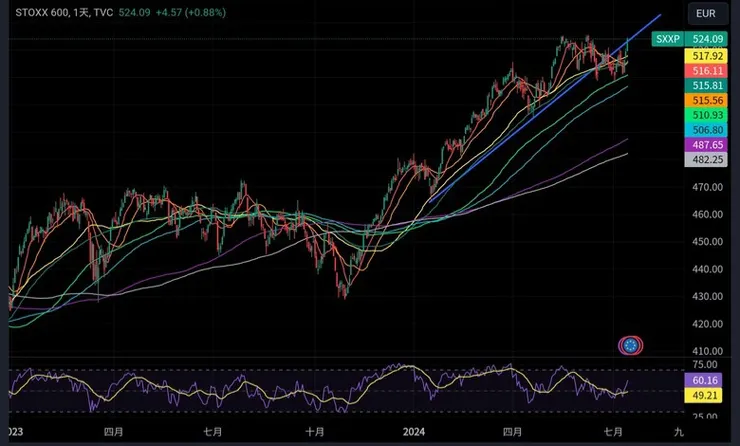This screenshot has width=740, height=446.
Task: Click the green 510.93 price label
Action: point(706,115)
